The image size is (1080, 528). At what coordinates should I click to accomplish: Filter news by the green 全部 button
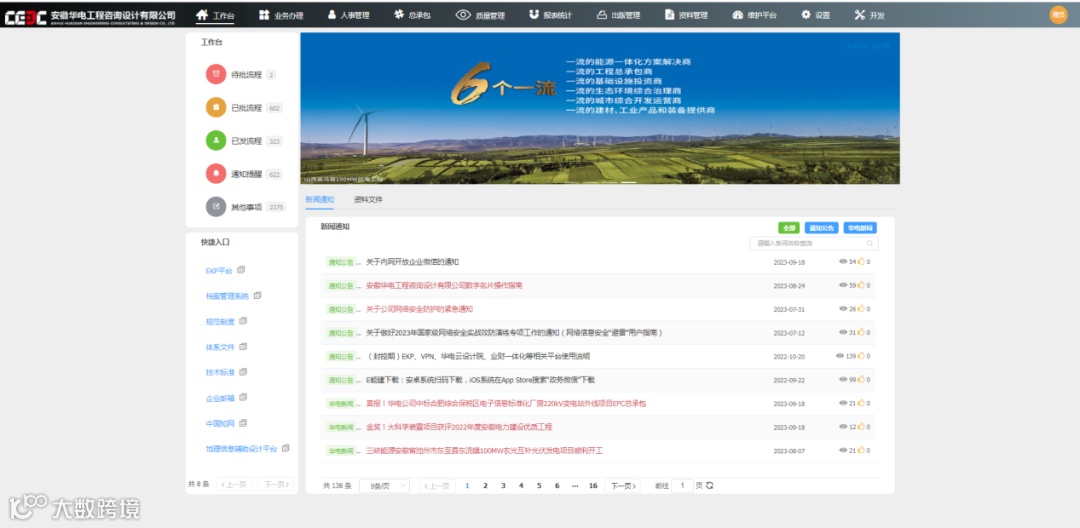[x=789, y=228]
